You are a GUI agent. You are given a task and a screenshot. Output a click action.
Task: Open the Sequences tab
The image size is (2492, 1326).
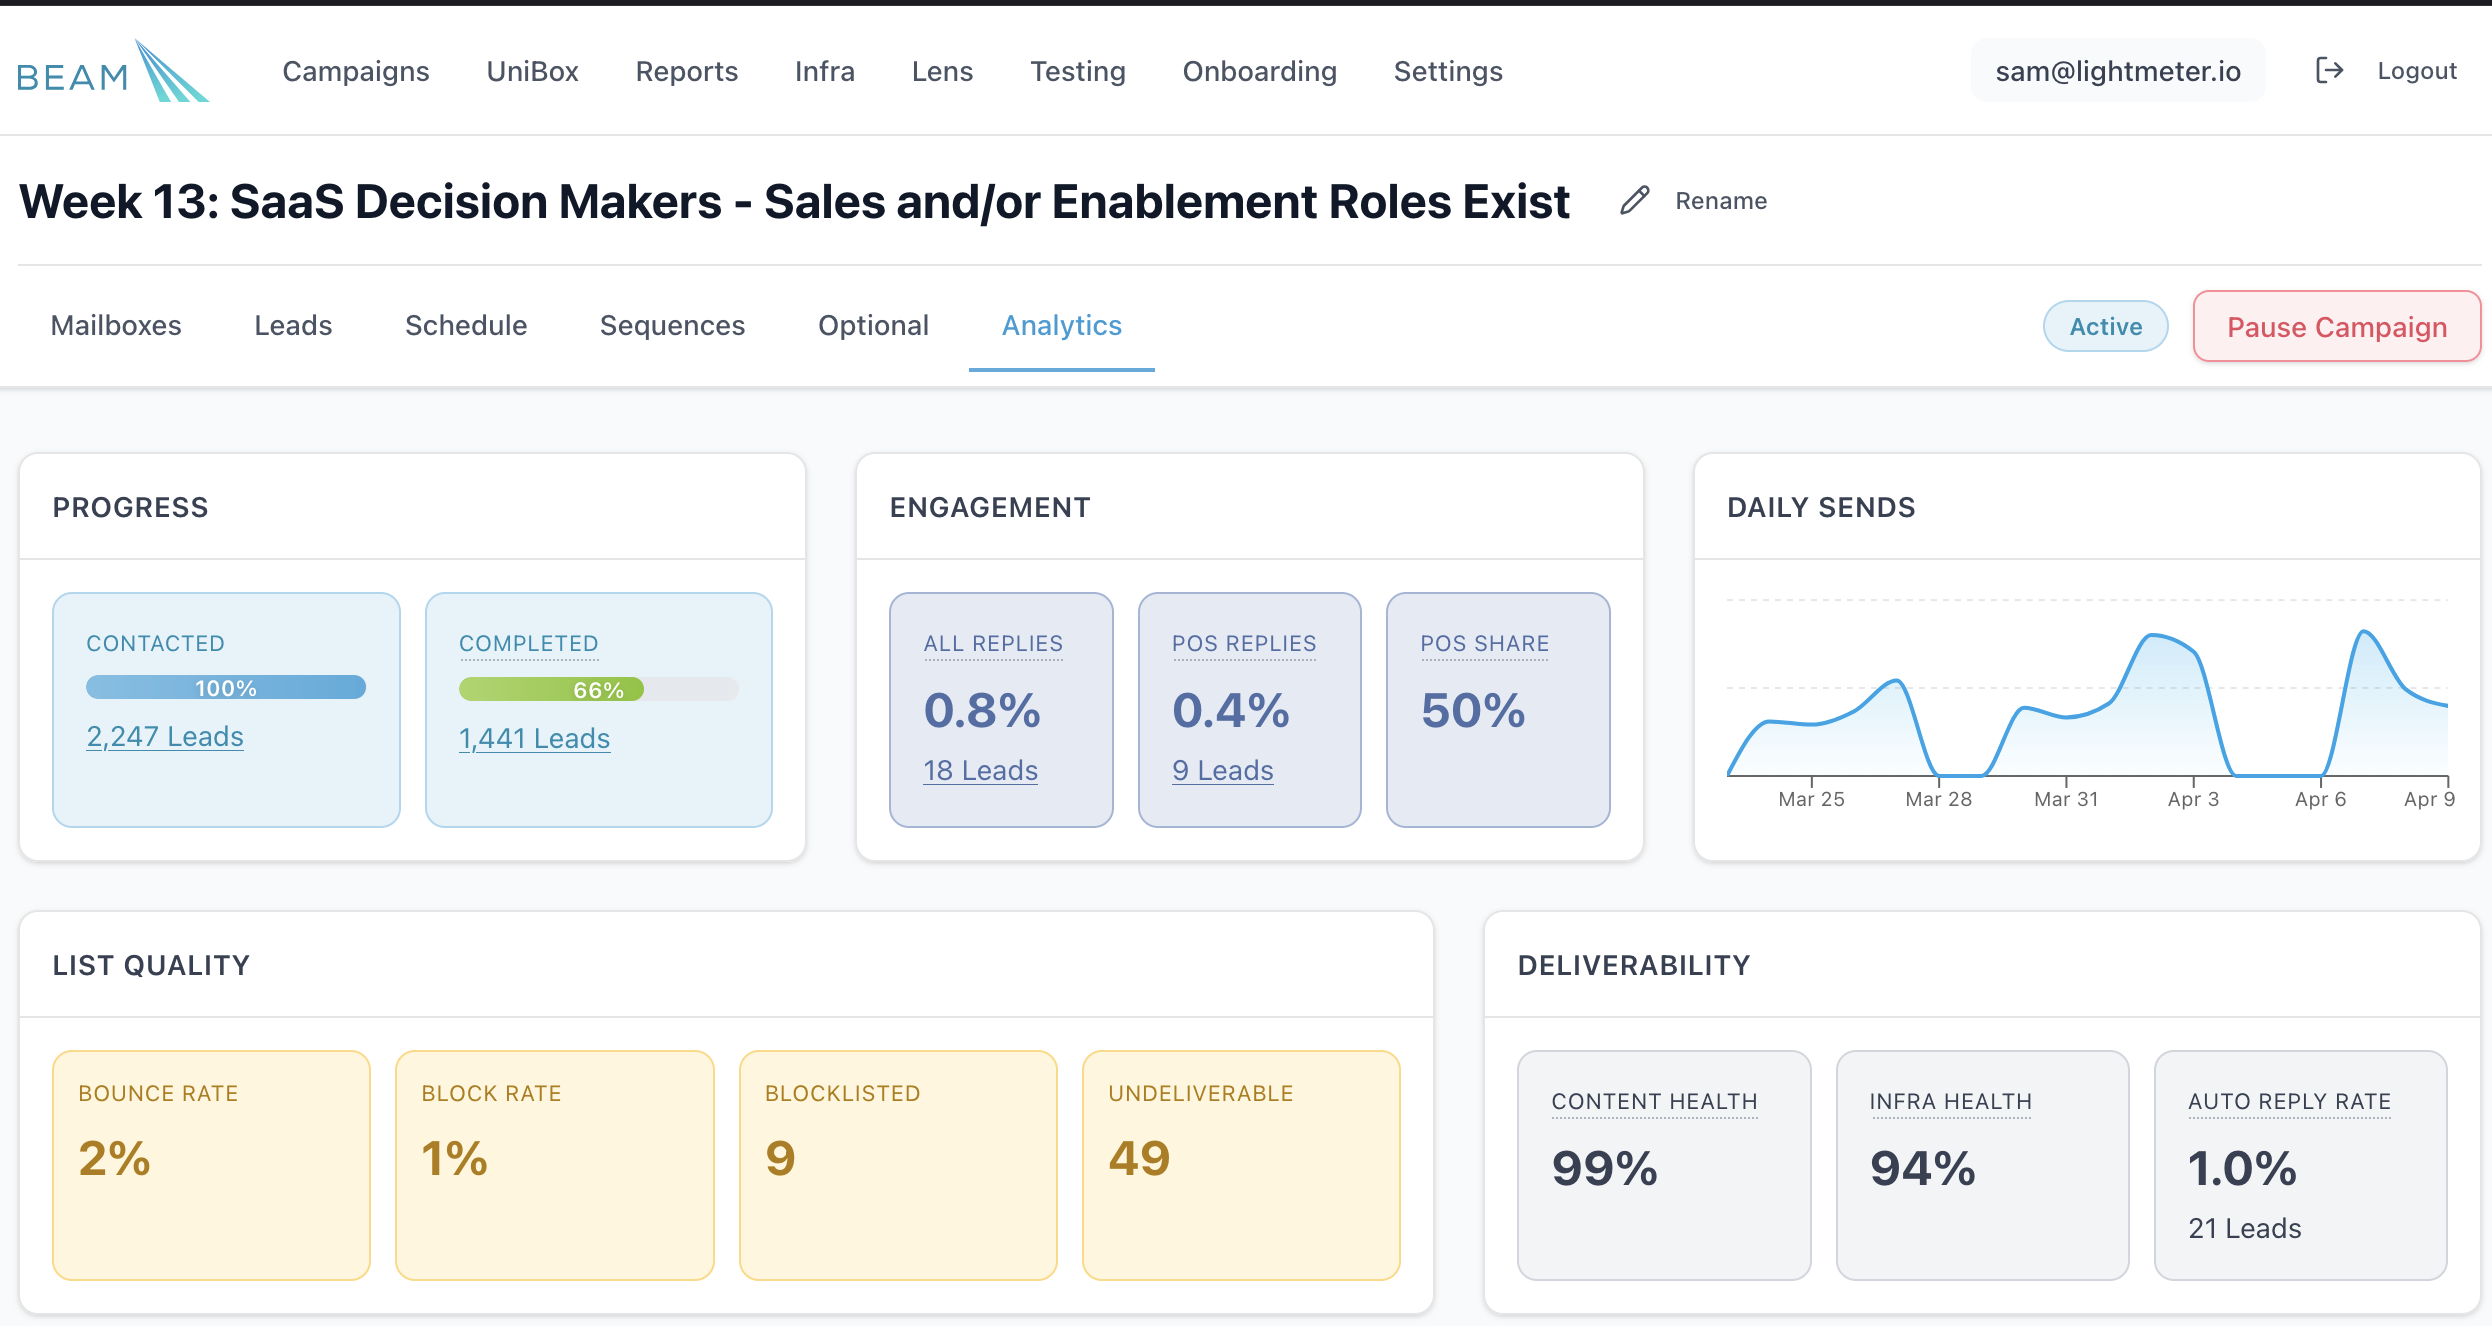tap(672, 326)
